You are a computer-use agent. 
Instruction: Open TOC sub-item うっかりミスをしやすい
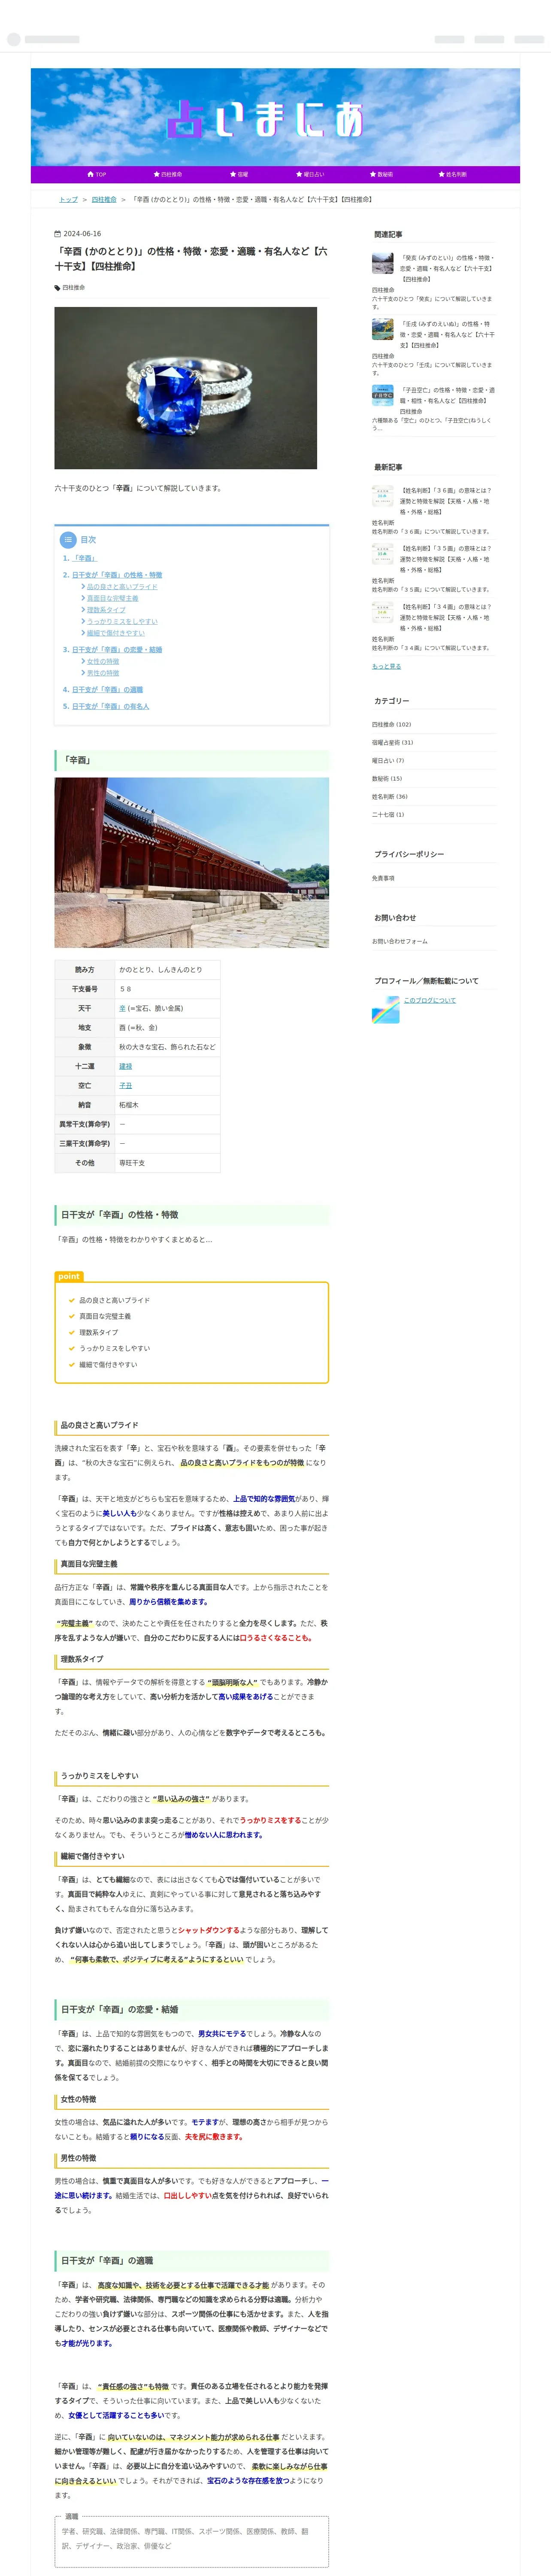click(x=122, y=621)
